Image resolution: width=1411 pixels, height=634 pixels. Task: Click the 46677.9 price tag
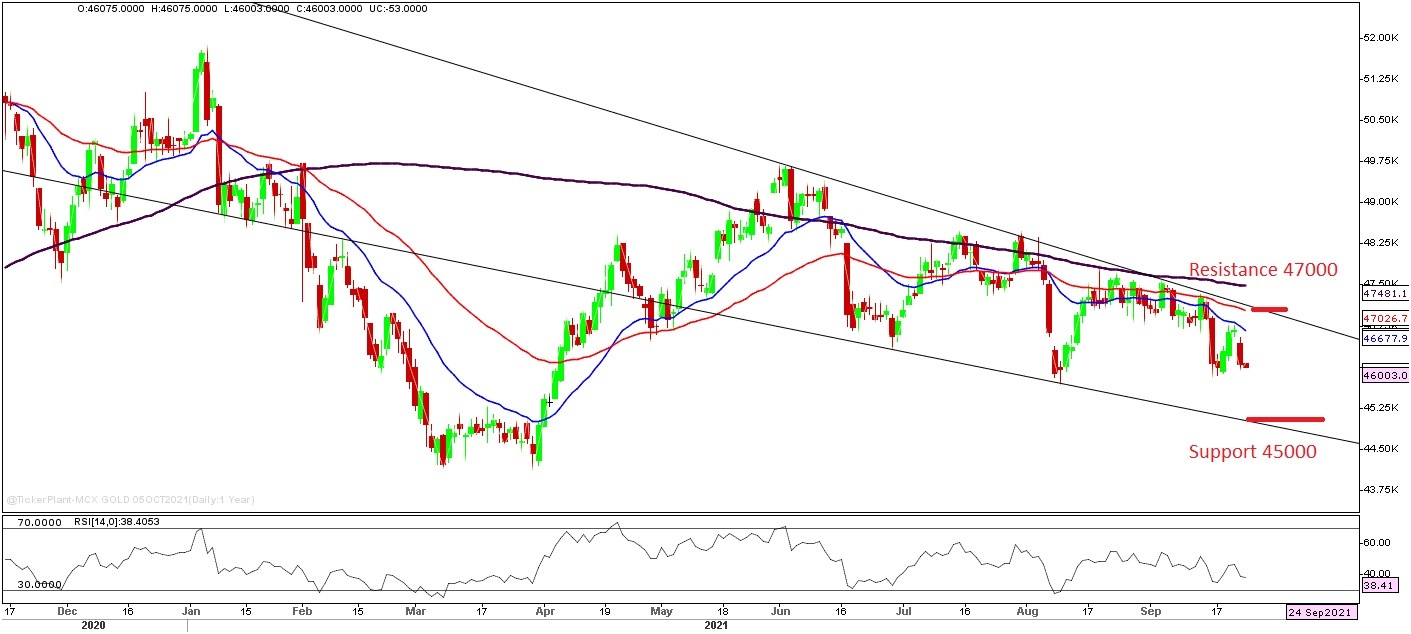point(1384,338)
